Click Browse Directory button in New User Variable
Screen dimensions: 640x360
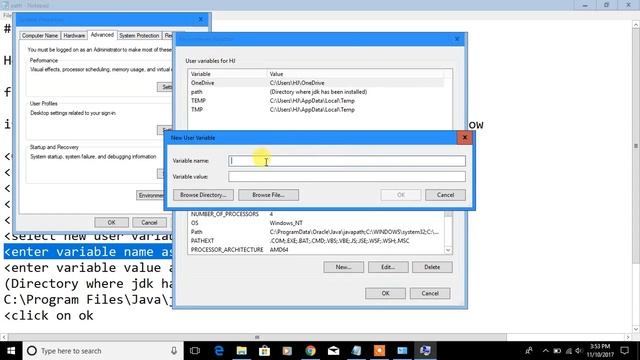coord(203,195)
